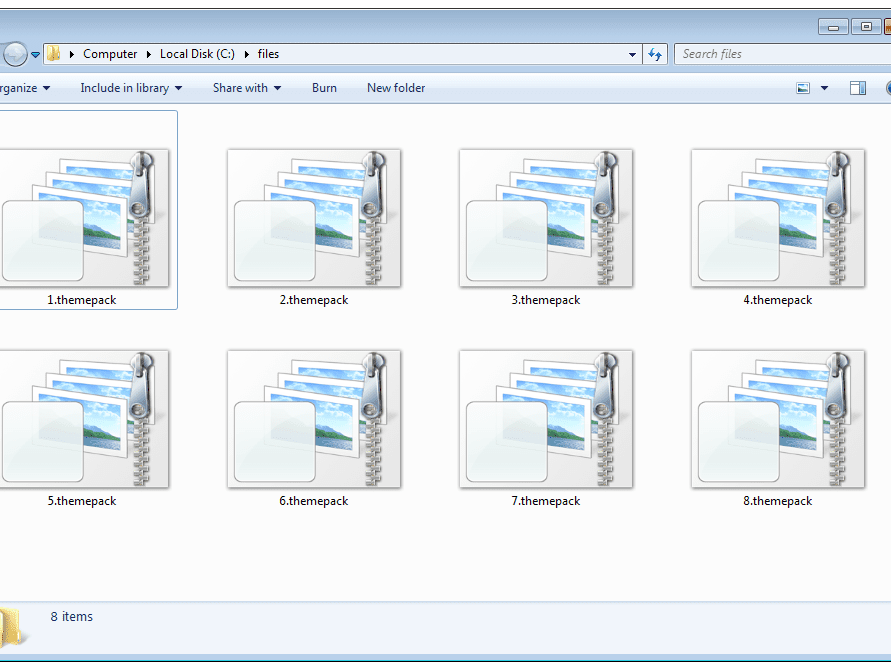Screen dimensions: 891x668
Task: Open the Share with menu
Action: (x=247, y=88)
